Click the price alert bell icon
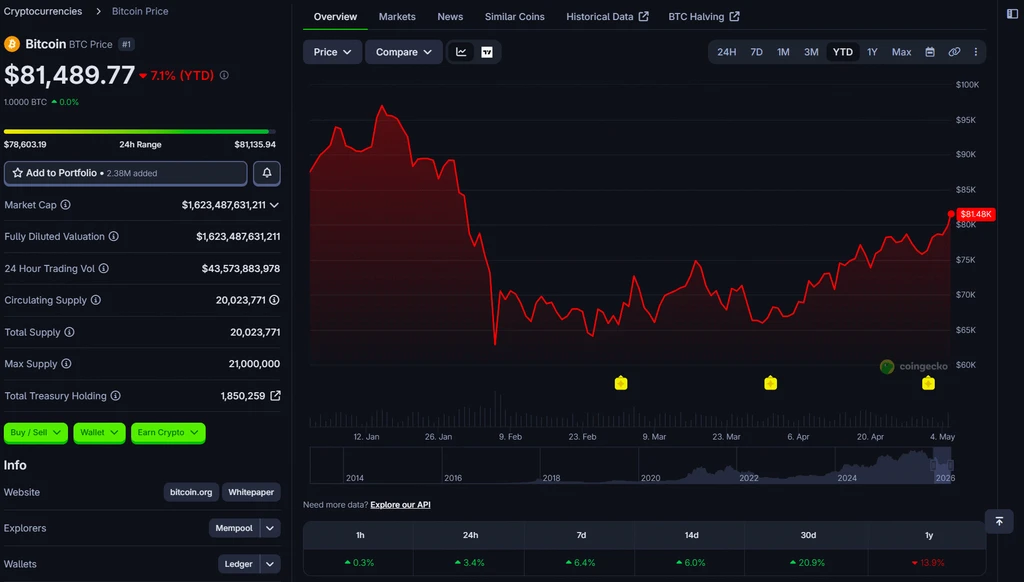Image resolution: width=1024 pixels, height=582 pixels. pos(266,173)
